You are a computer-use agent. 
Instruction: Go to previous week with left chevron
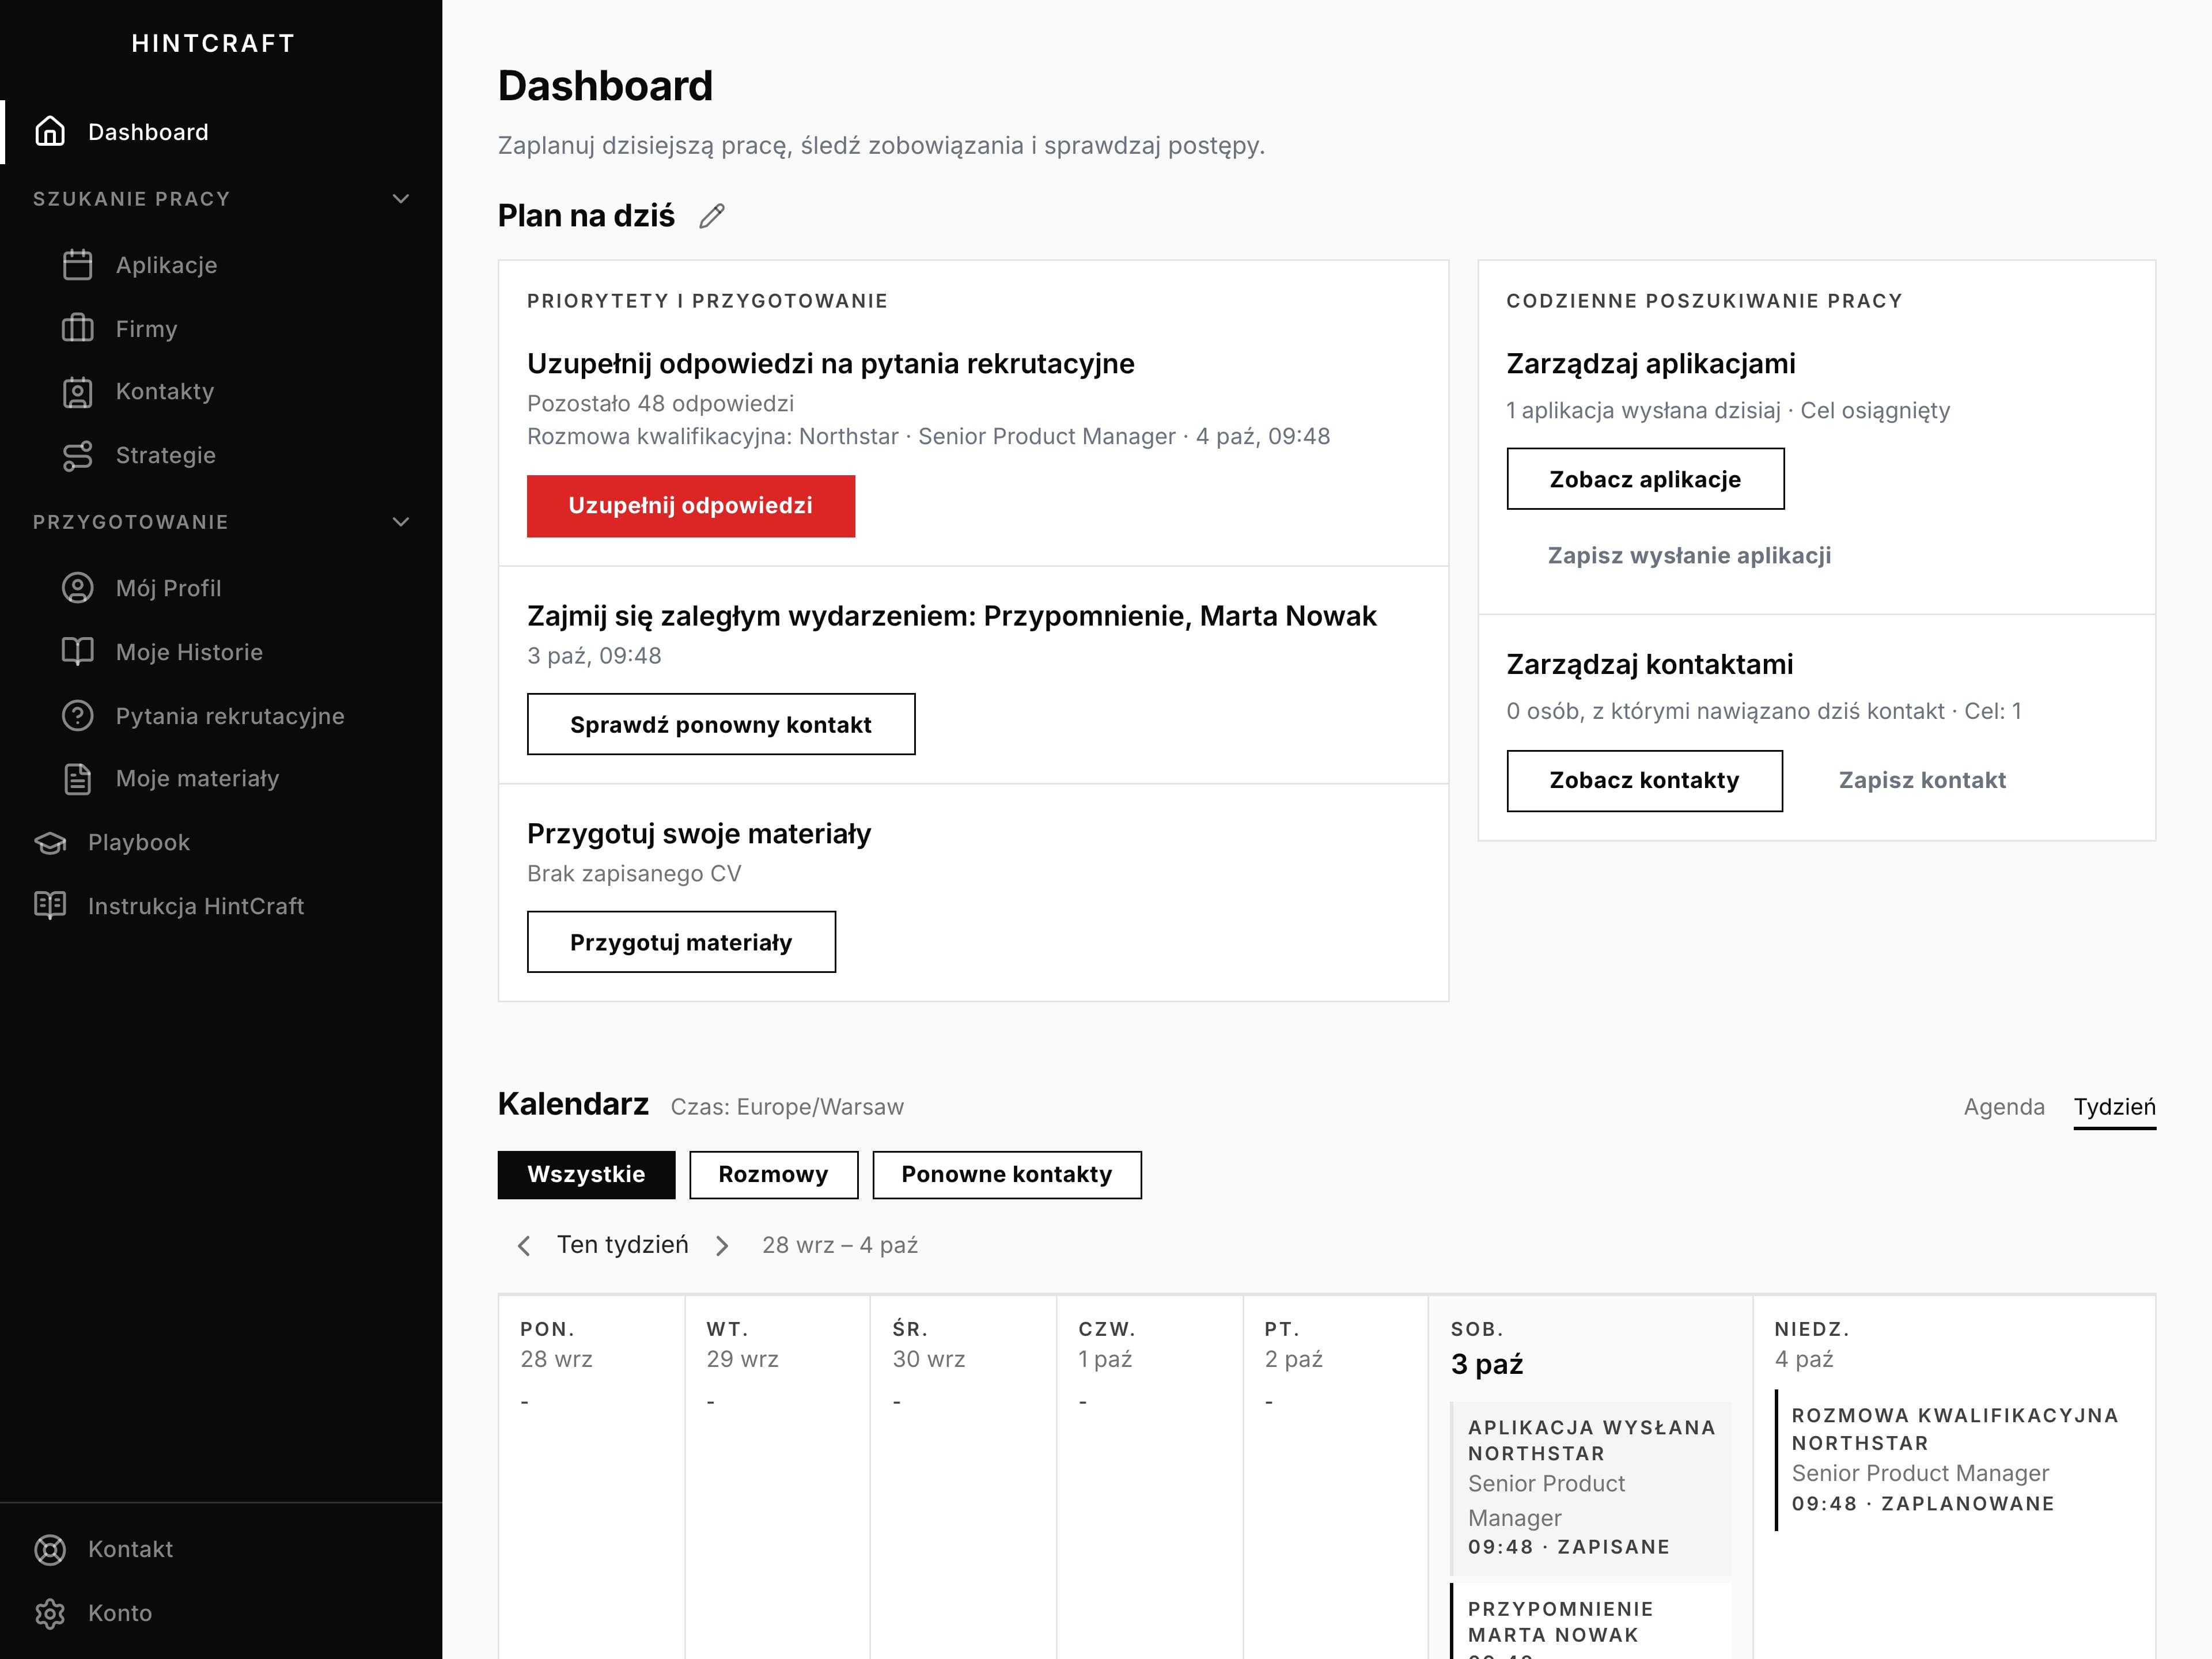[523, 1245]
